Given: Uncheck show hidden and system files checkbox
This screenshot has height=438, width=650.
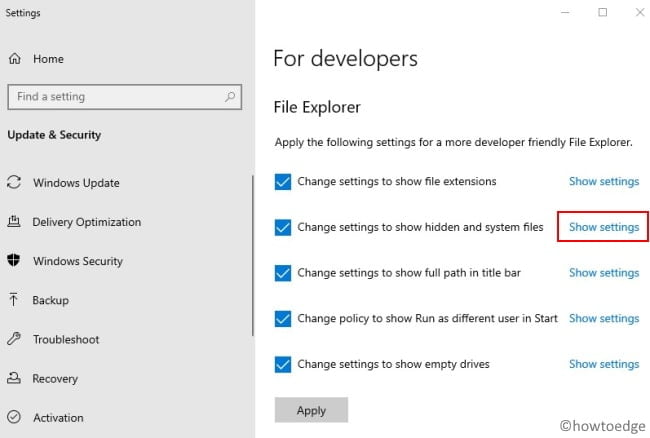Looking at the screenshot, I should [x=283, y=227].
